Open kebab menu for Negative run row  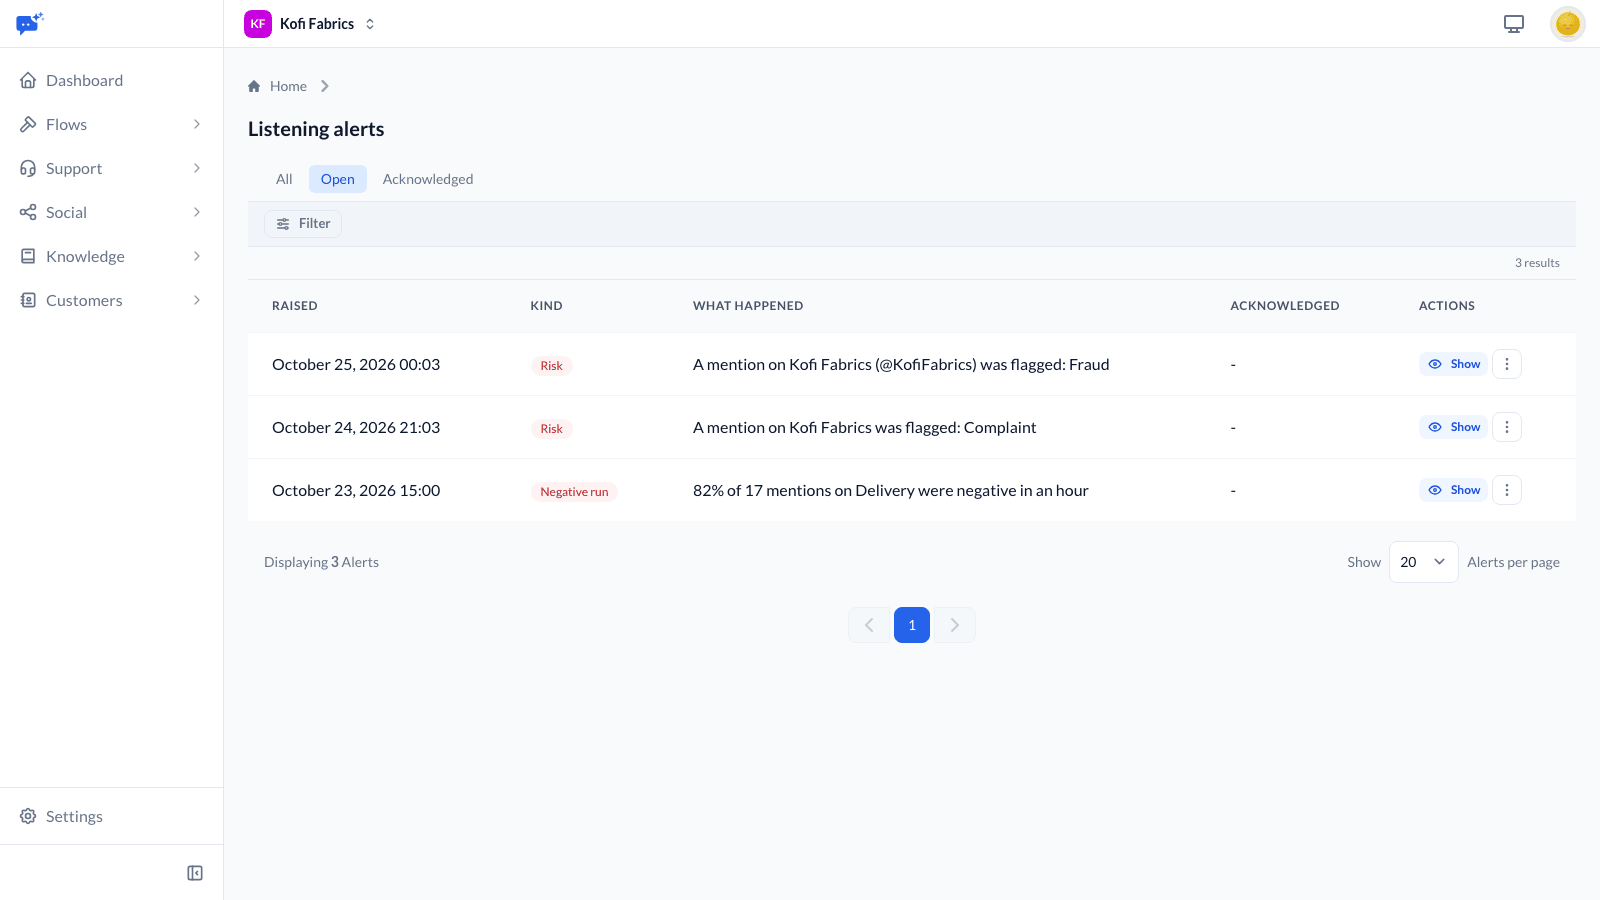point(1507,490)
